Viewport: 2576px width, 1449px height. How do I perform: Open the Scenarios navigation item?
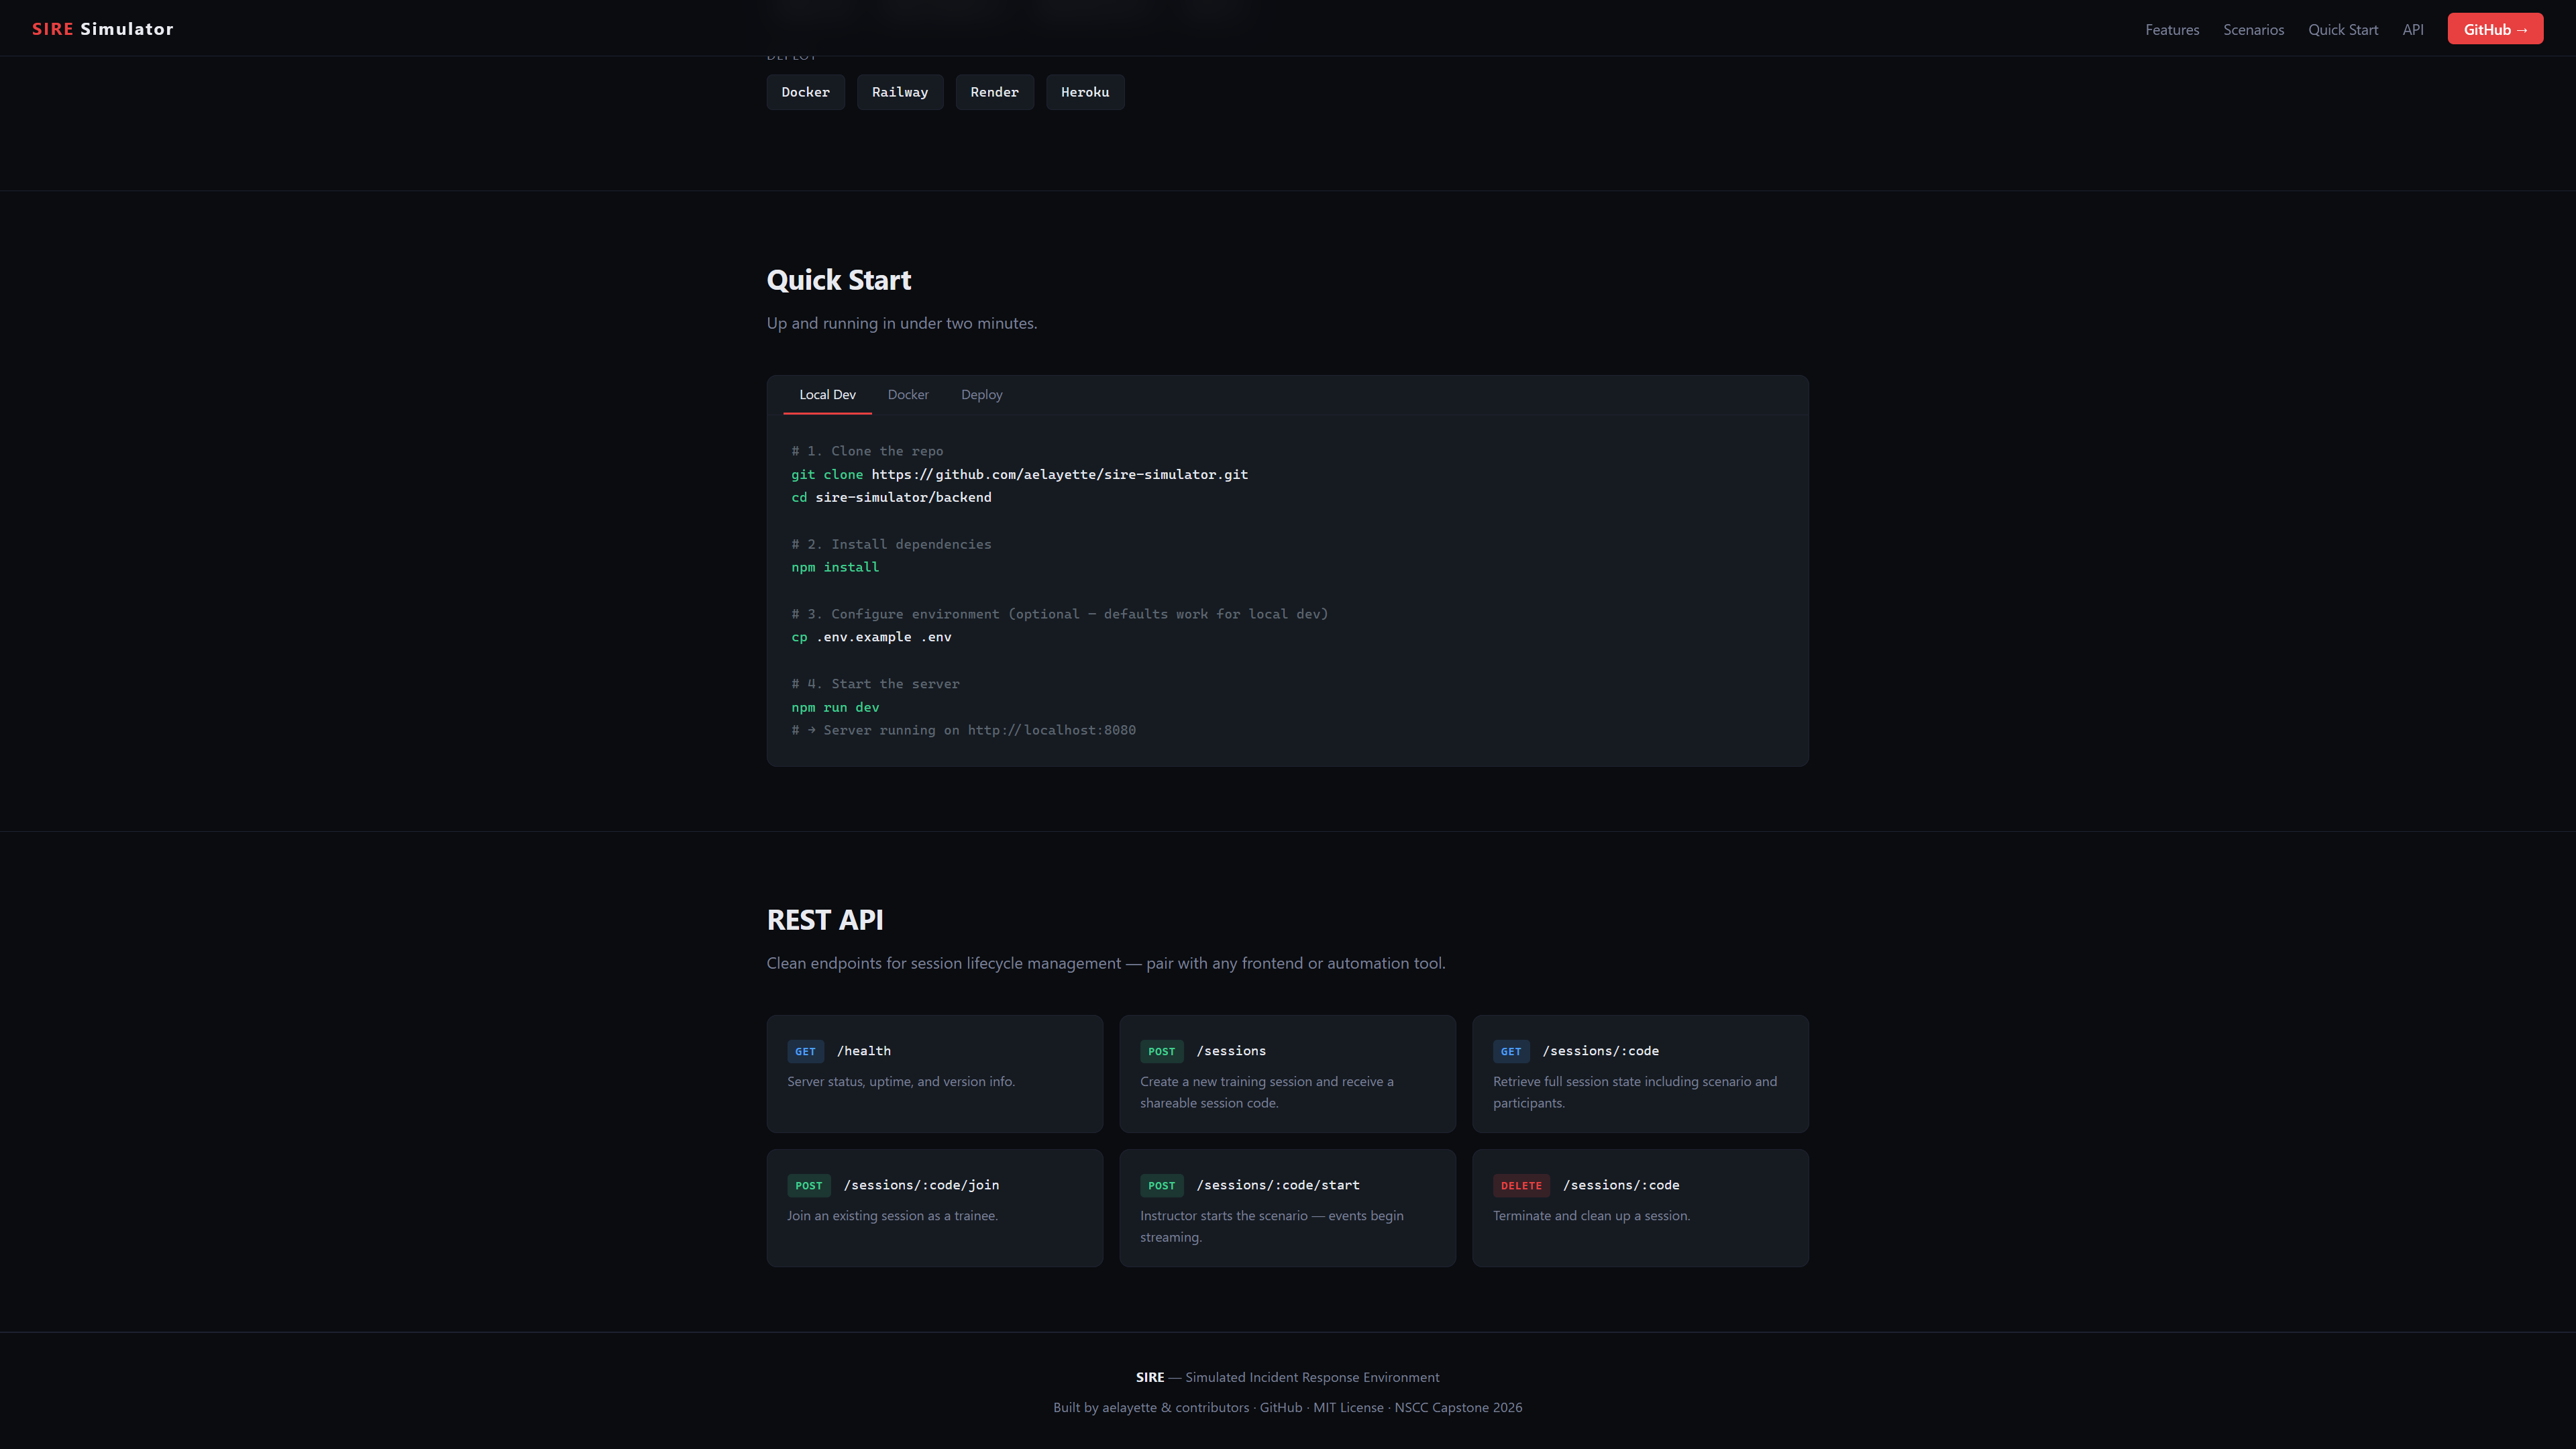[x=2253, y=29]
